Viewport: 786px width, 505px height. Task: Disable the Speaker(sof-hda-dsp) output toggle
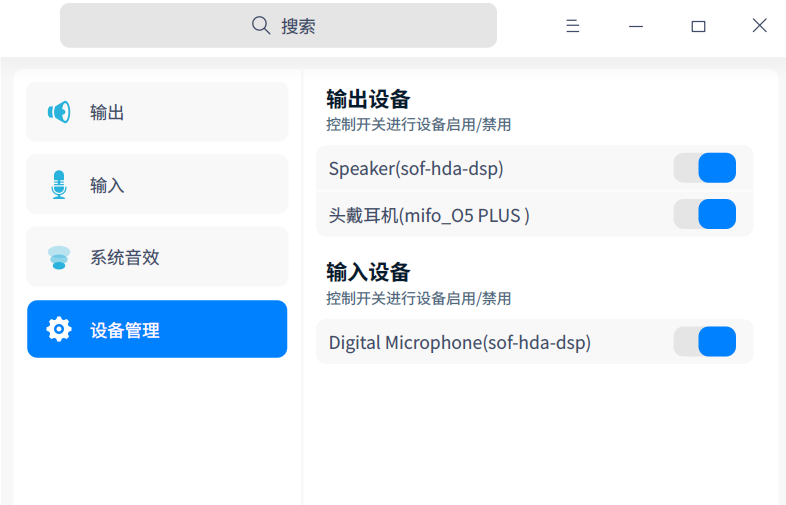click(705, 168)
